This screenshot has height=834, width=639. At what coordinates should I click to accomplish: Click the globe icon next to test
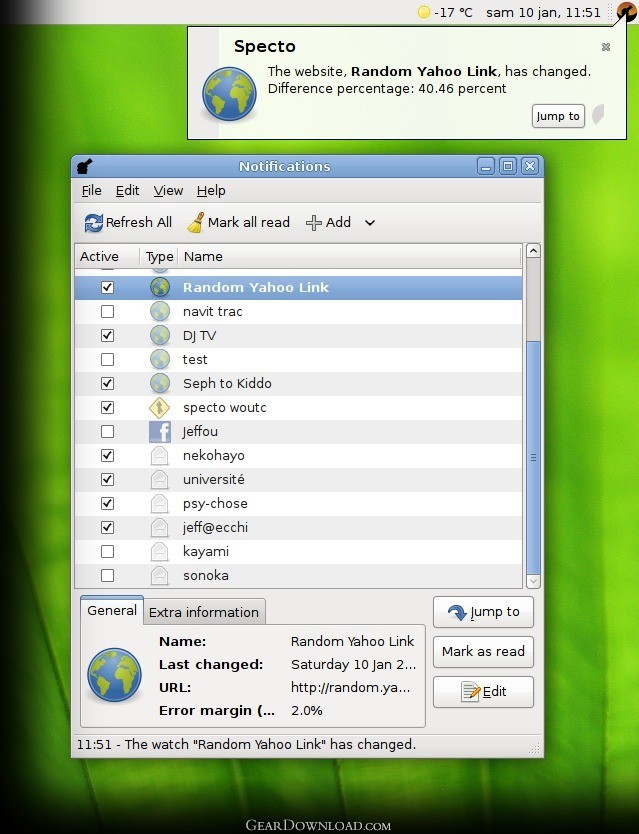pyautogui.click(x=160, y=359)
